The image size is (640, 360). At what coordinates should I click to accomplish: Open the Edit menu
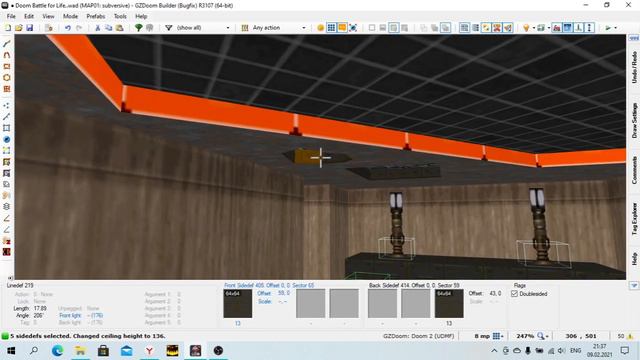click(29, 16)
